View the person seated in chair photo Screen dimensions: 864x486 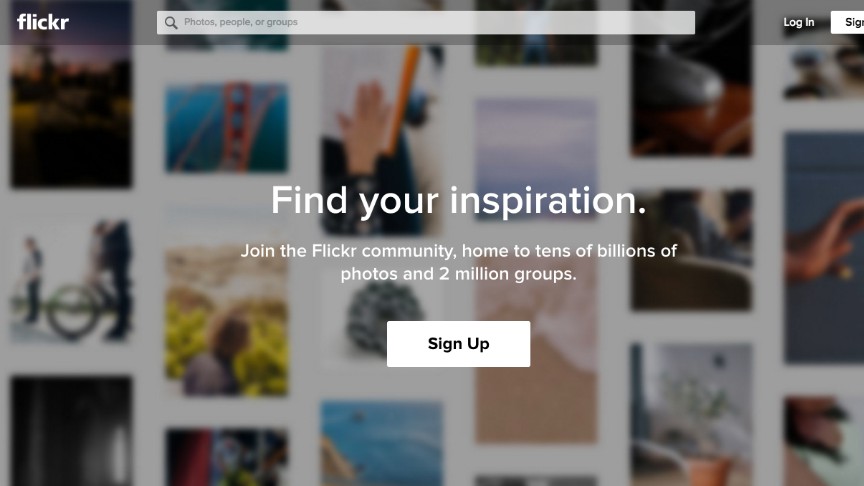[x=691, y=250]
